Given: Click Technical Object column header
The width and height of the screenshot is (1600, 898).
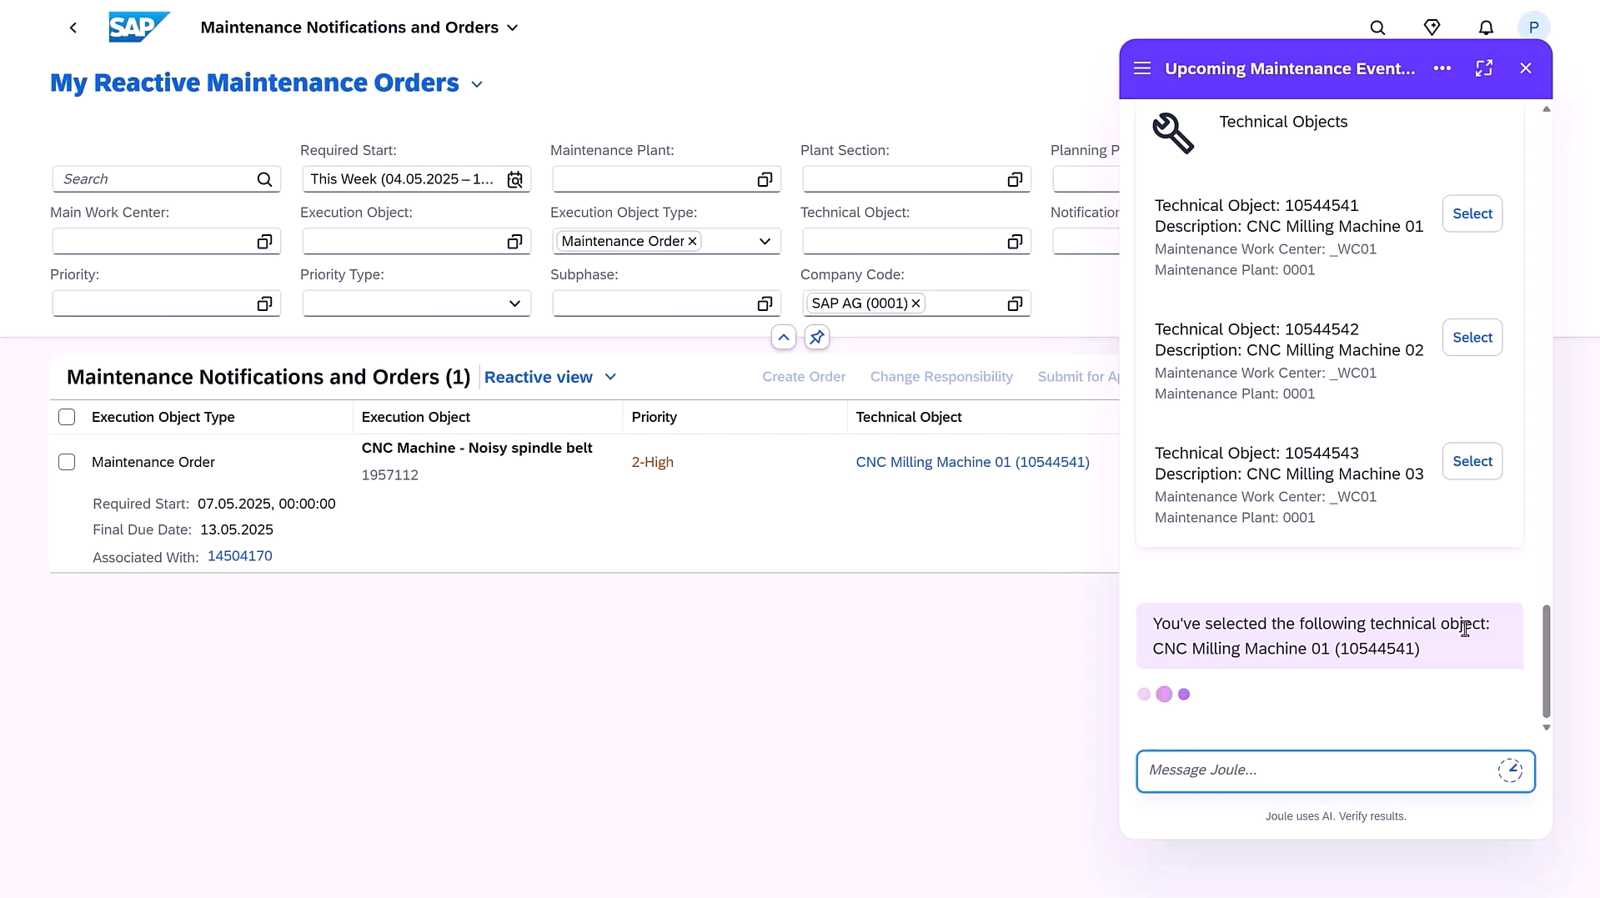Looking at the screenshot, I should 909,417.
